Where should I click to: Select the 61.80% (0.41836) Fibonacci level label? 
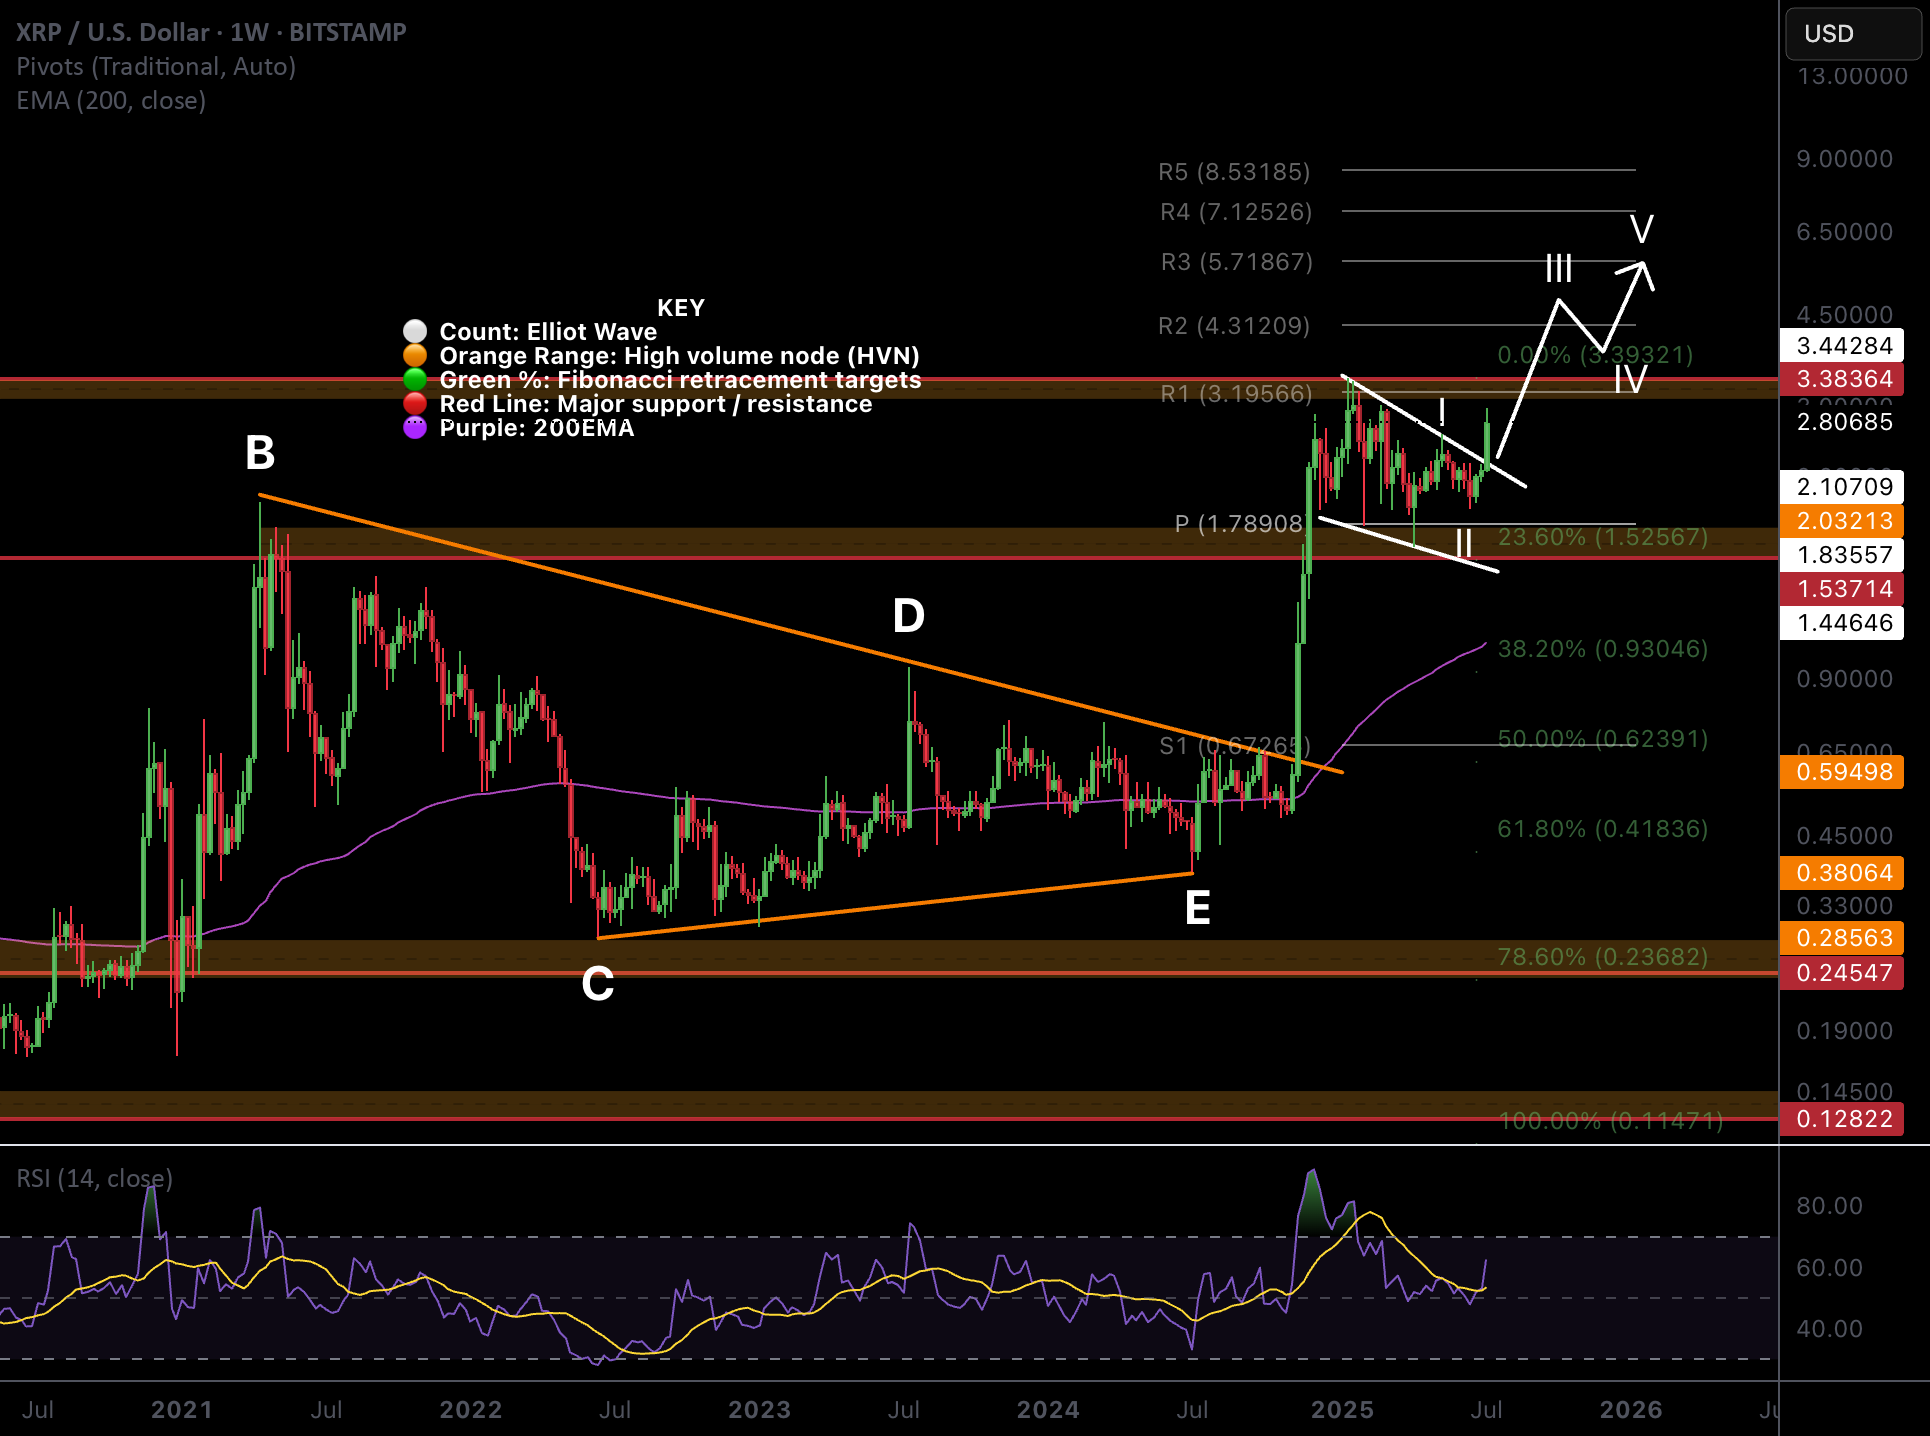pyautogui.click(x=1602, y=829)
